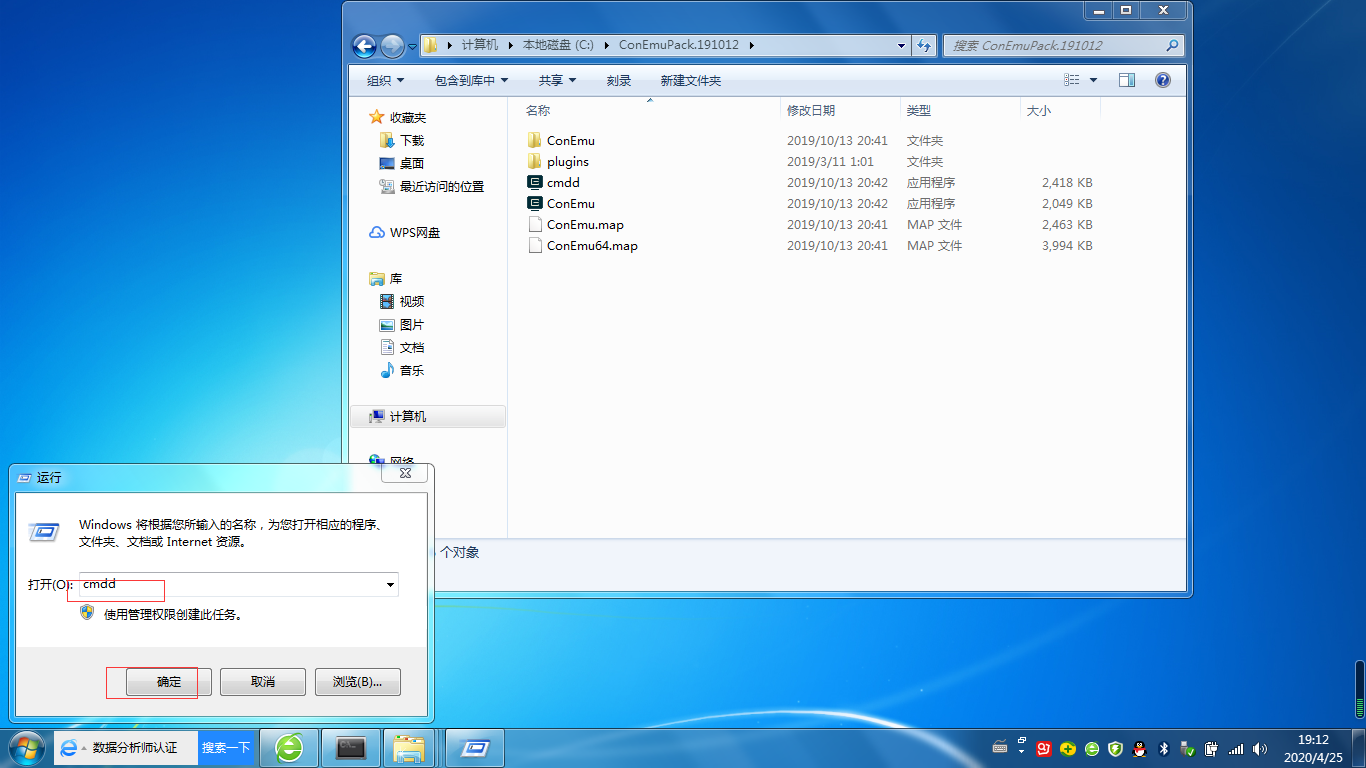Expand breadcrumb arrow after 计算机
The height and width of the screenshot is (768, 1366).
[x=509, y=45]
